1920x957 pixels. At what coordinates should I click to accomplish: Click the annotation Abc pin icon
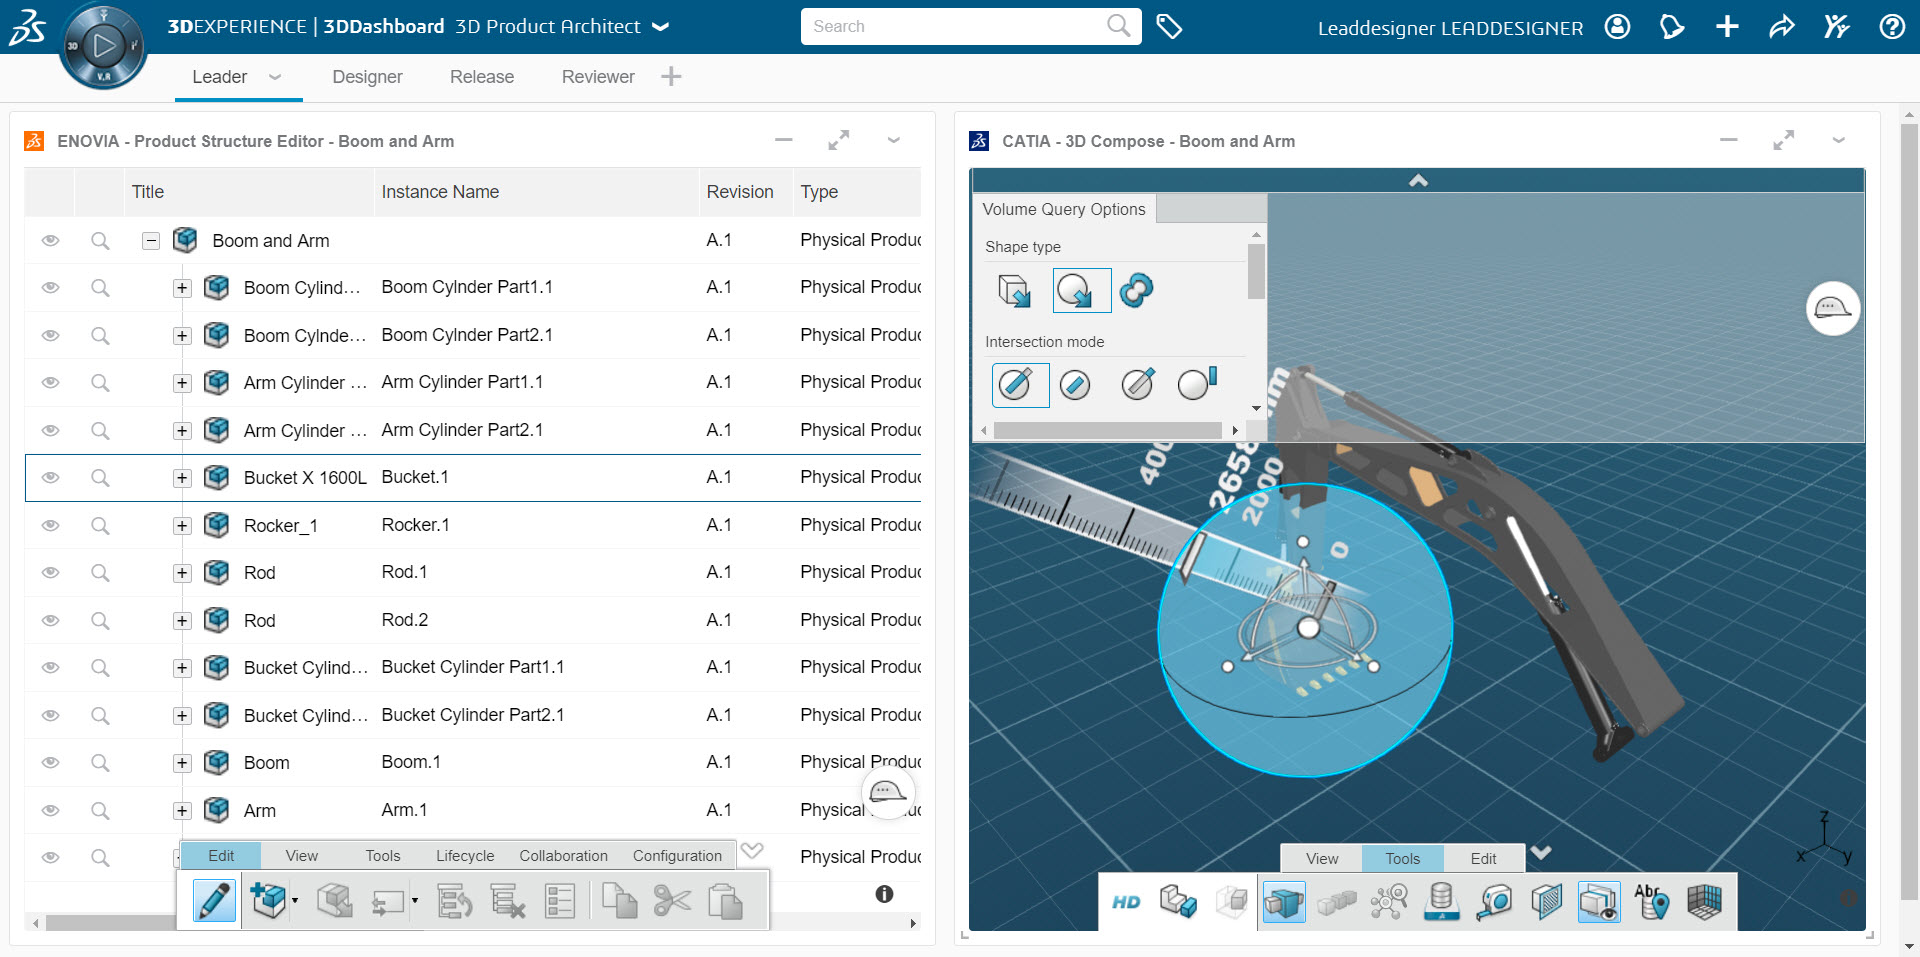click(x=1651, y=902)
